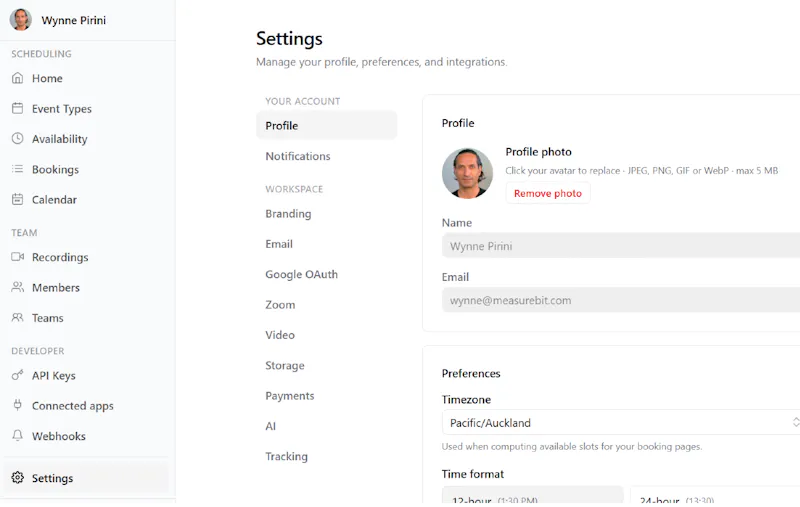This screenshot has width=800, height=507.
Task: Click the 'Profile photo' label
Action: [538, 151]
